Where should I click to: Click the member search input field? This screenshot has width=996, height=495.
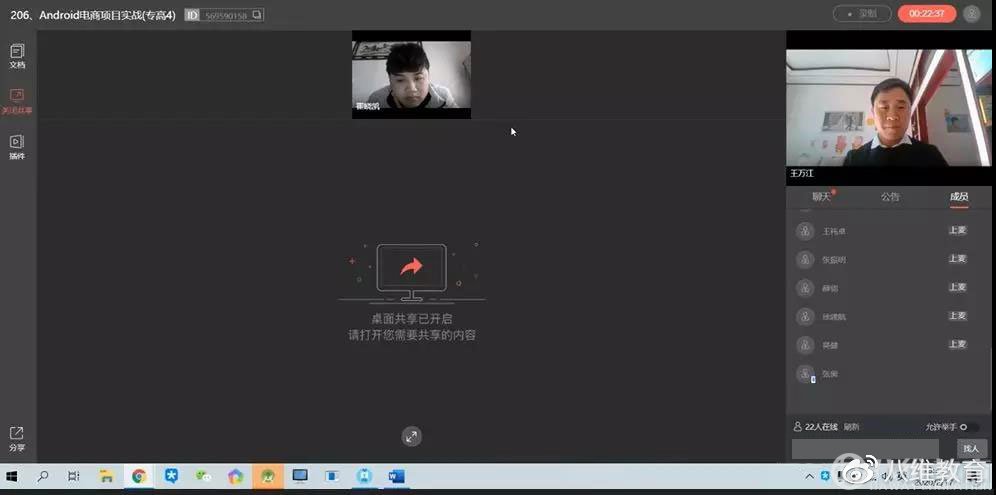[865, 449]
